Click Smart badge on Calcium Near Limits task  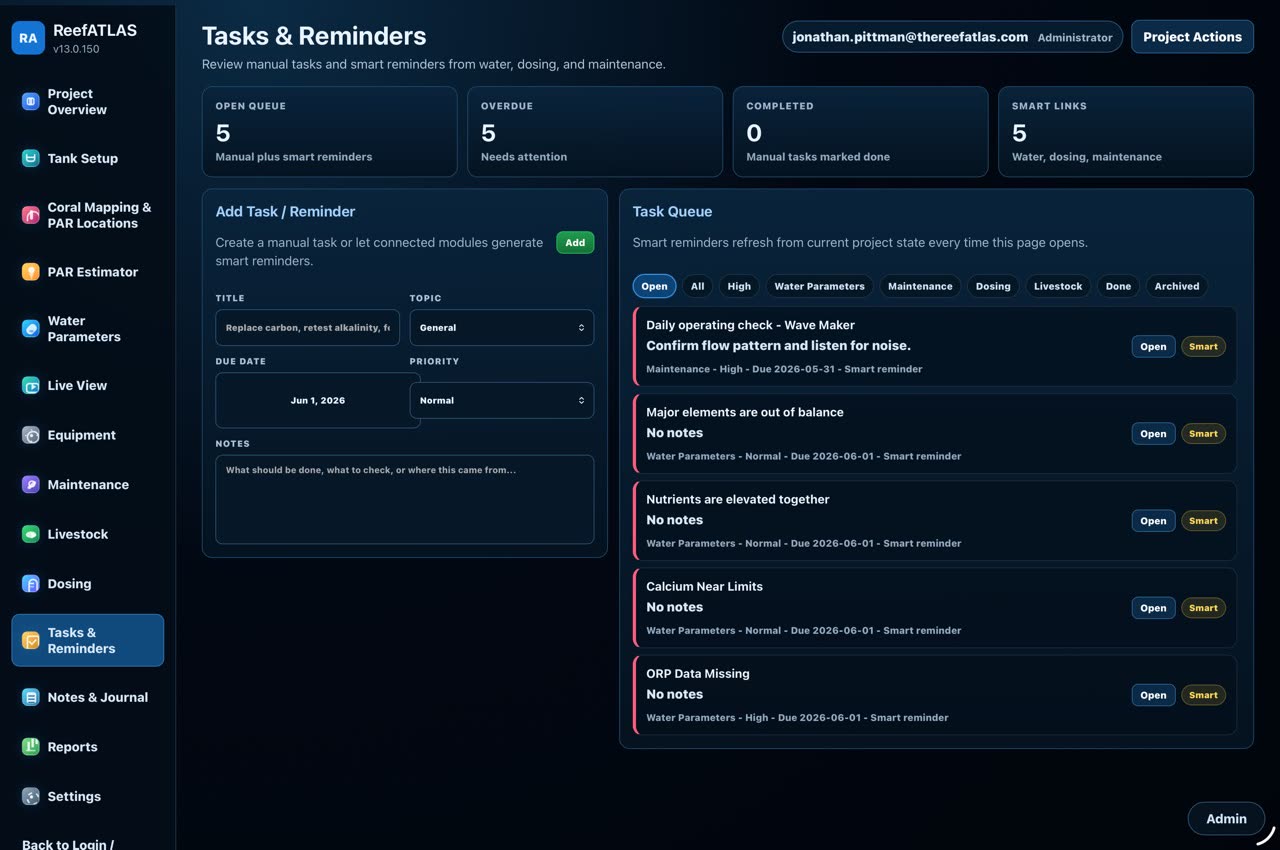click(x=1203, y=608)
